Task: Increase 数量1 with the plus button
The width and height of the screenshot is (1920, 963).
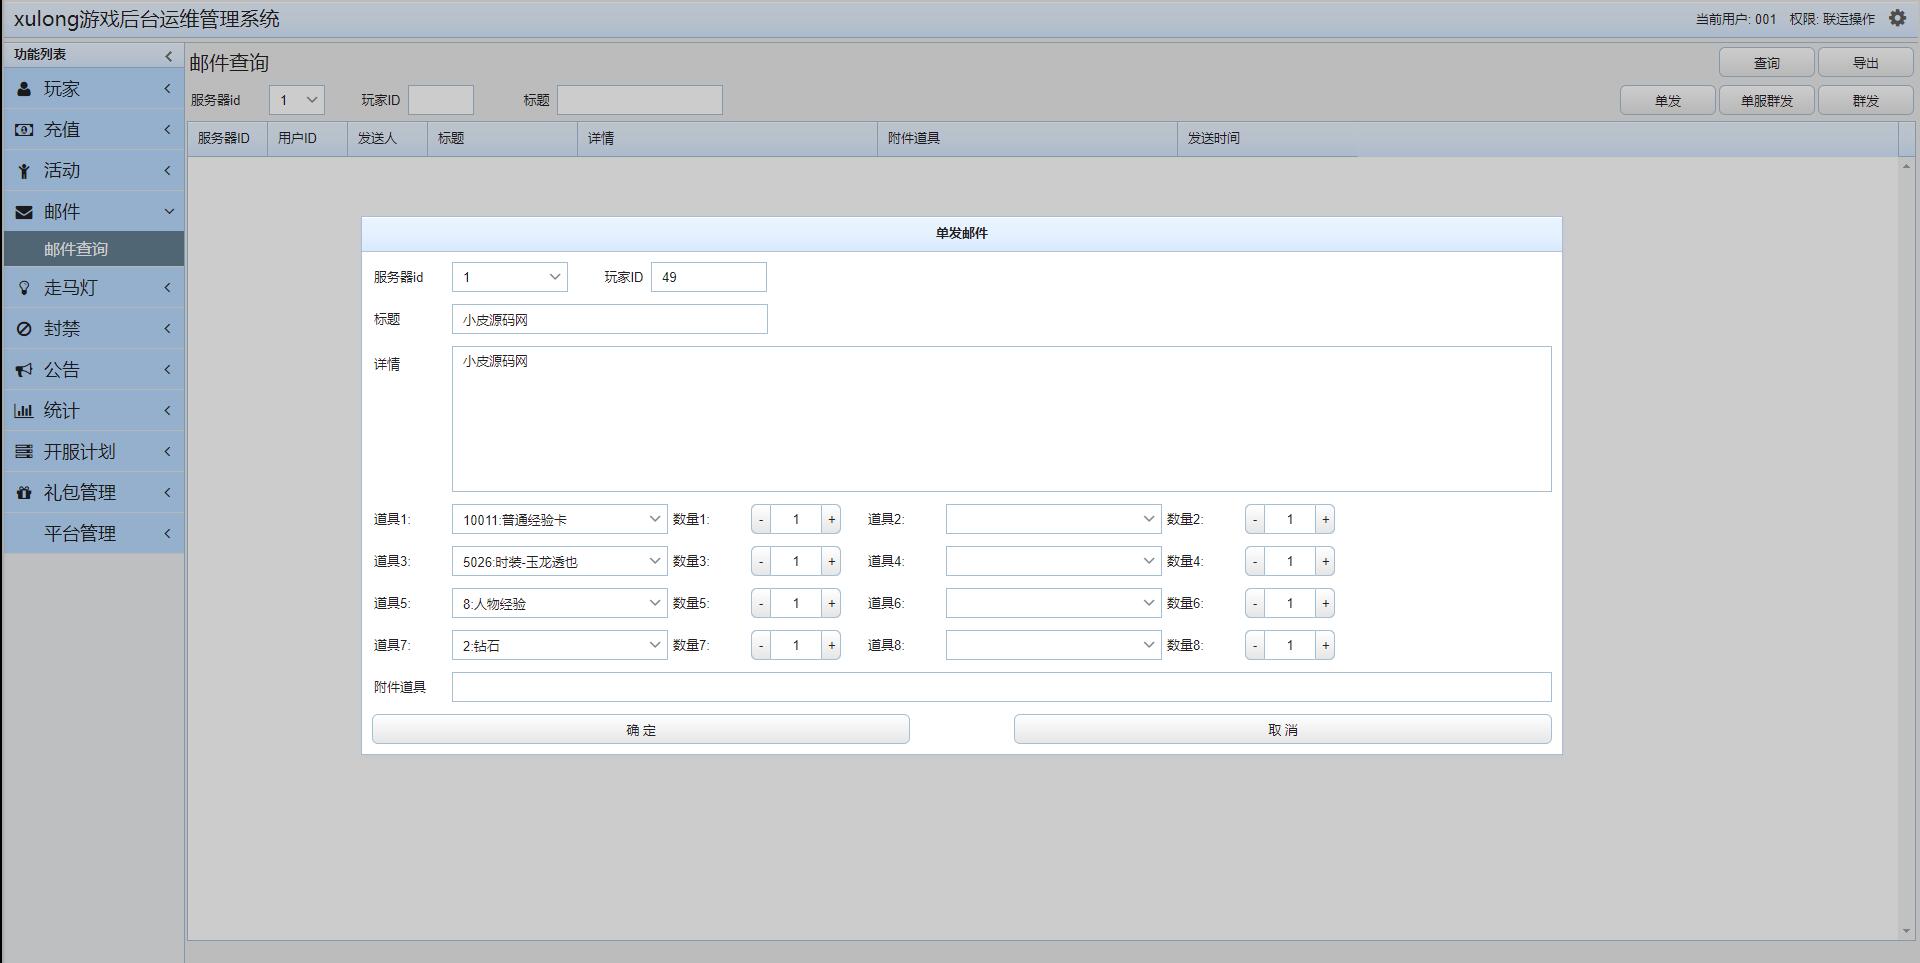Action: [831, 519]
